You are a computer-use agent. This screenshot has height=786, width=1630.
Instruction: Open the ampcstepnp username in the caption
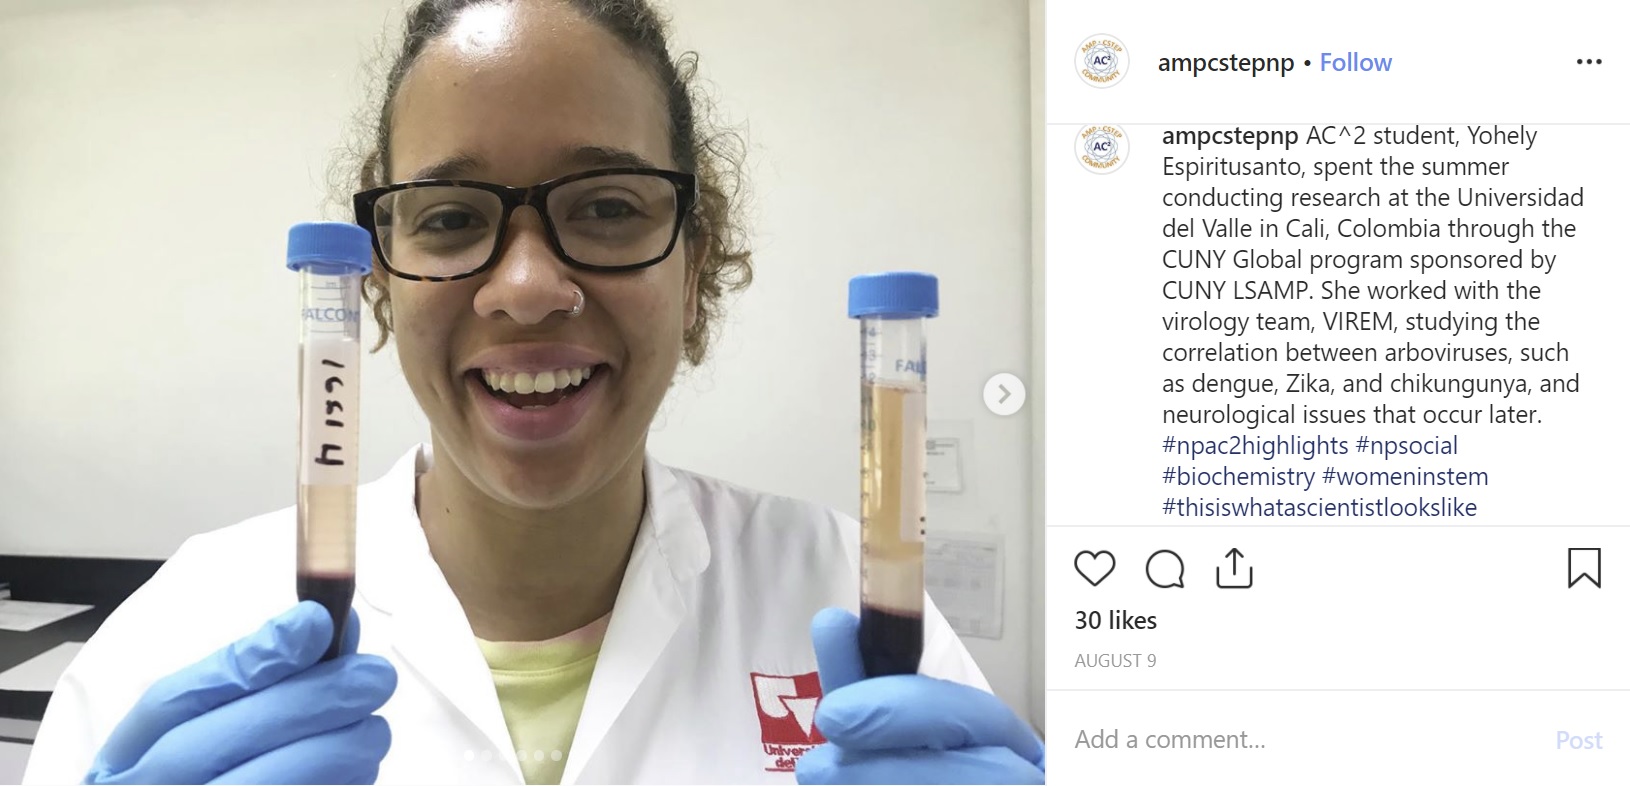(1230, 136)
